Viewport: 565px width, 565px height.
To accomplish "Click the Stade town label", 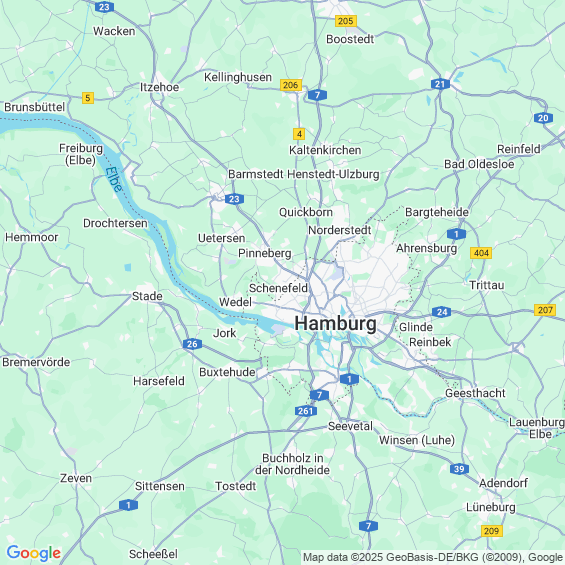I will (x=147, y=296).
